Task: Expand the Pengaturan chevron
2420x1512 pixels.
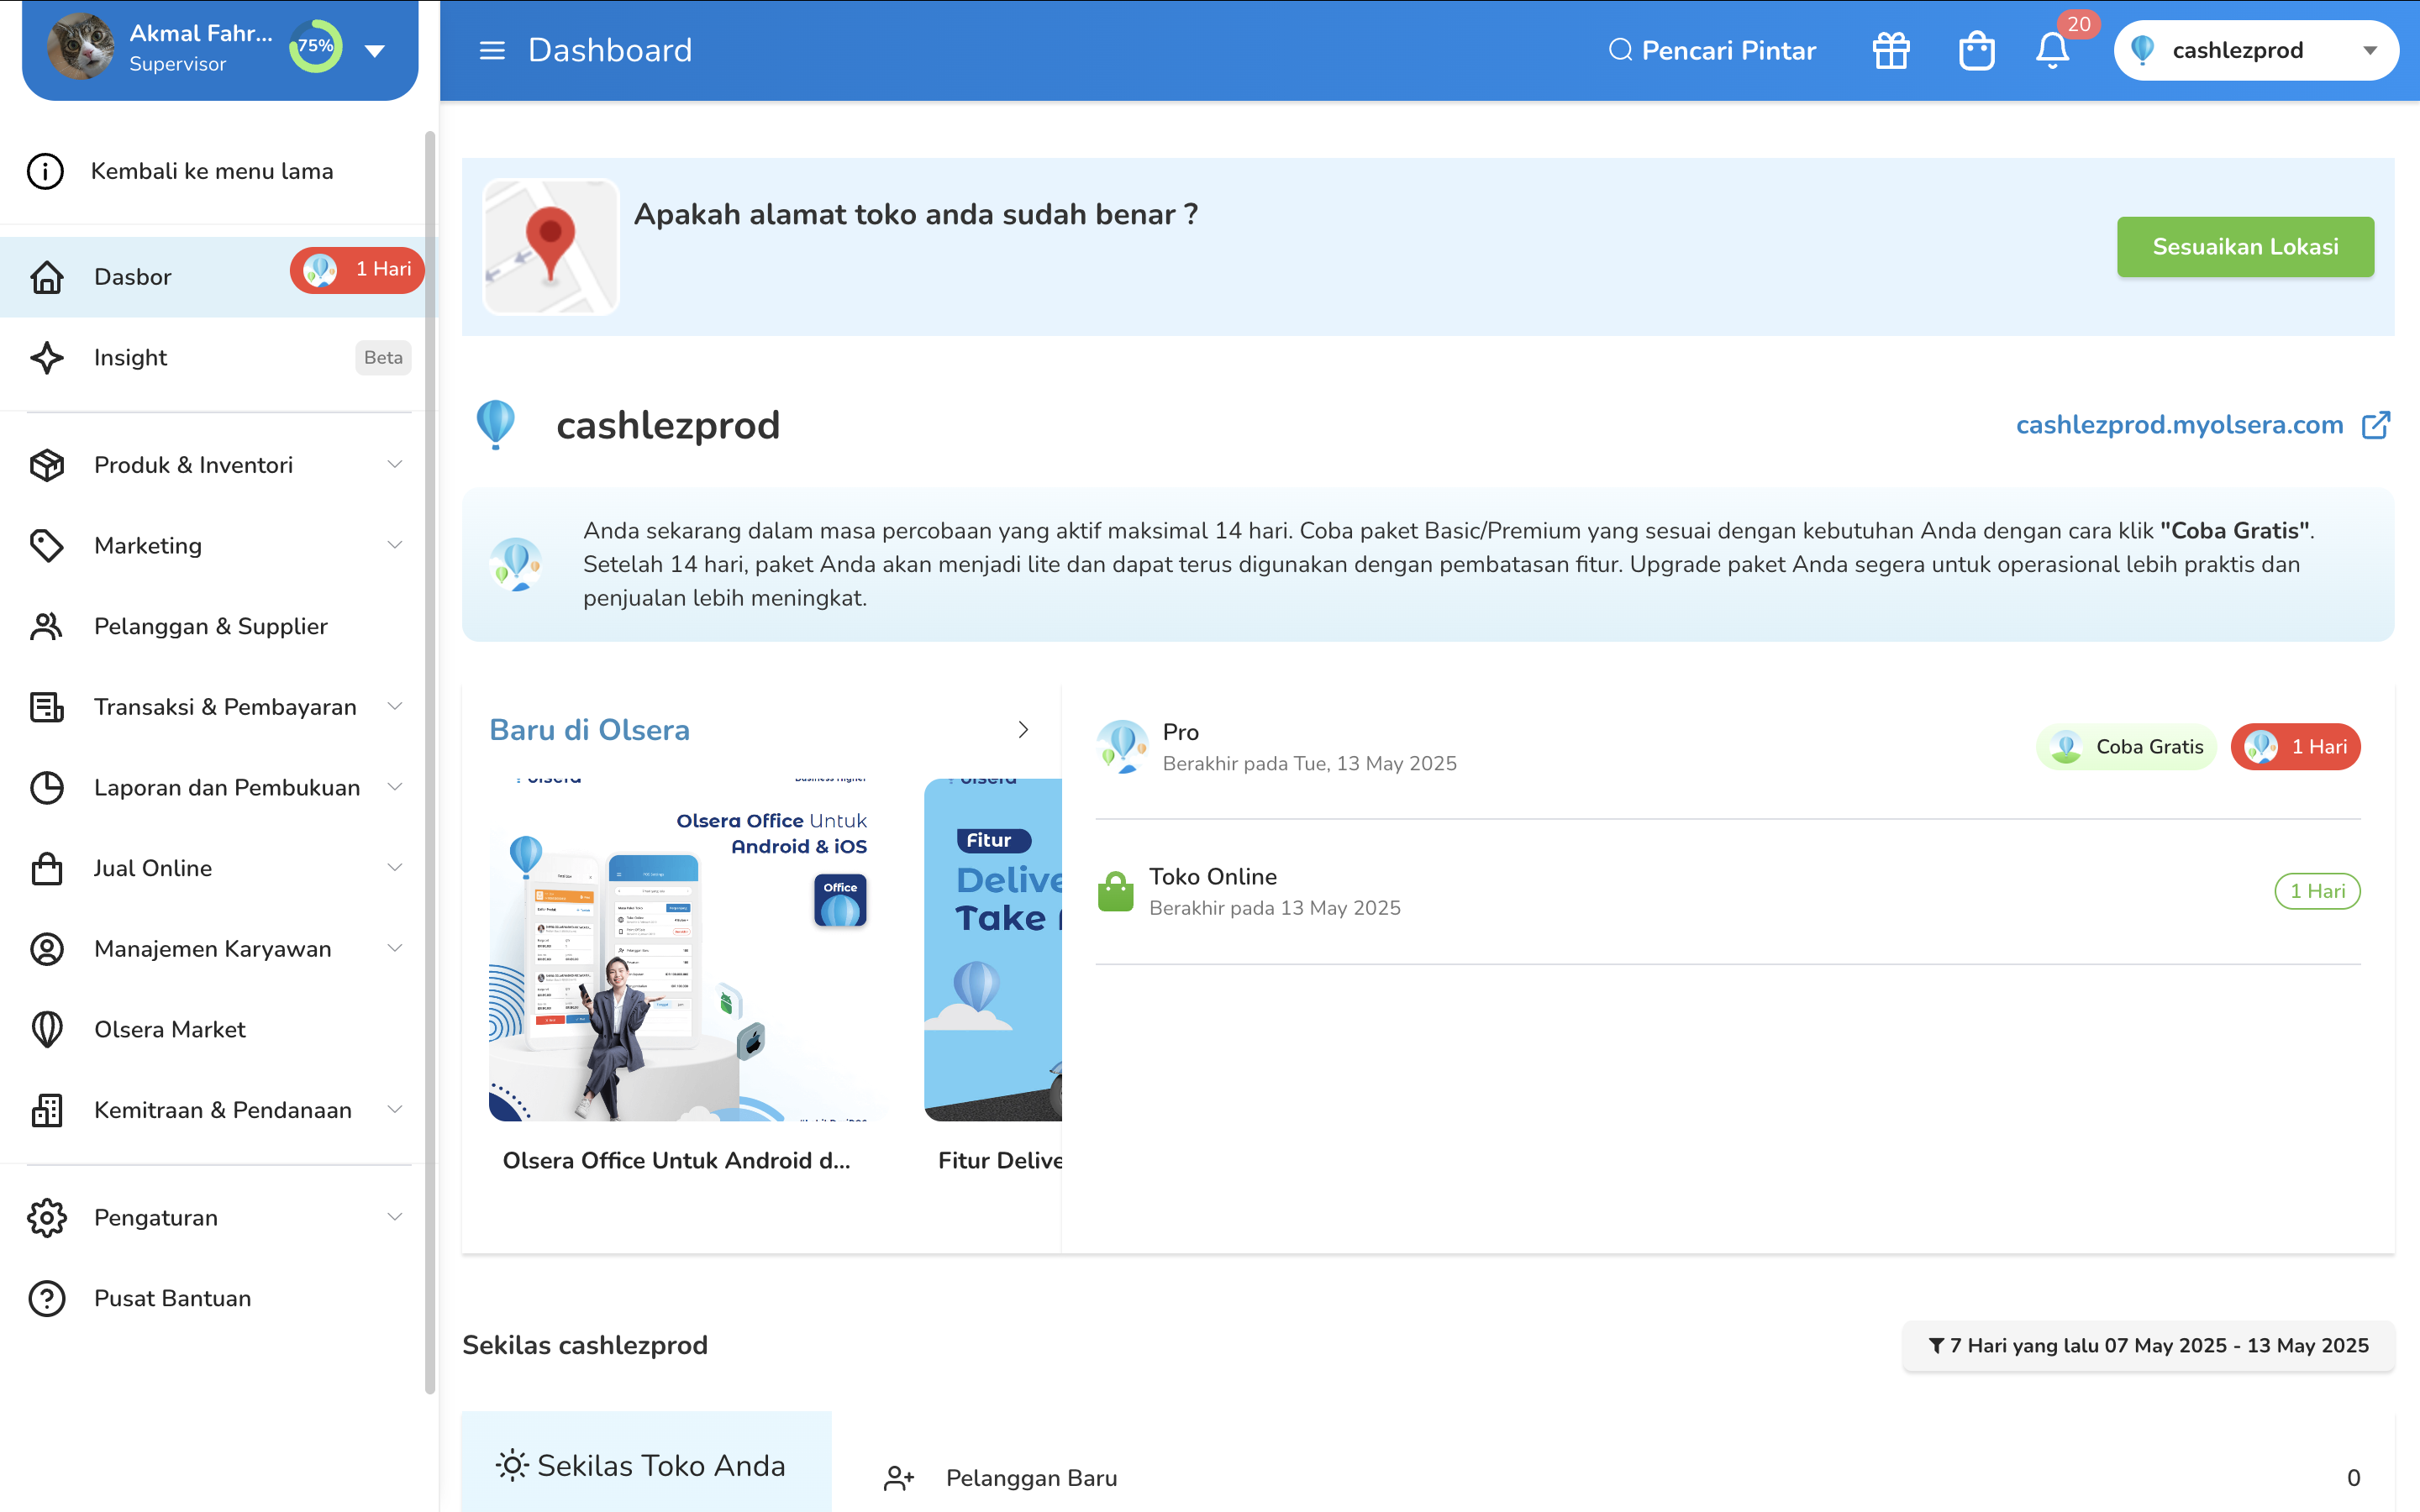Action: point(395,1217)
